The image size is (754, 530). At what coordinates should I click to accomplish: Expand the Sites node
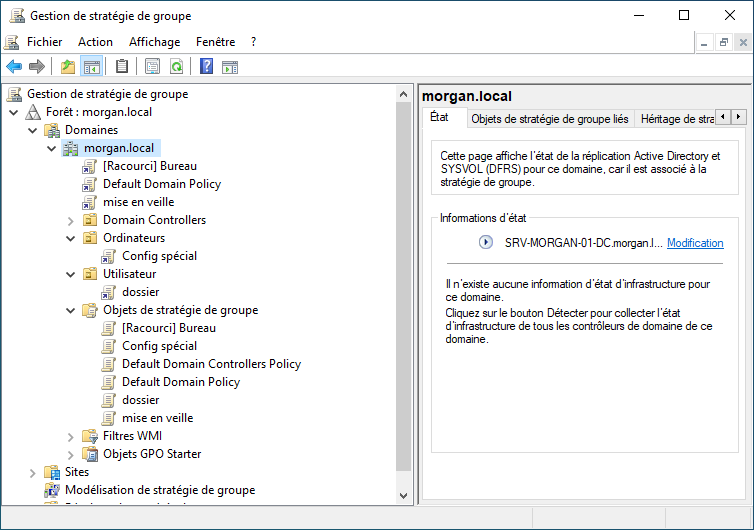coord(33,472)
